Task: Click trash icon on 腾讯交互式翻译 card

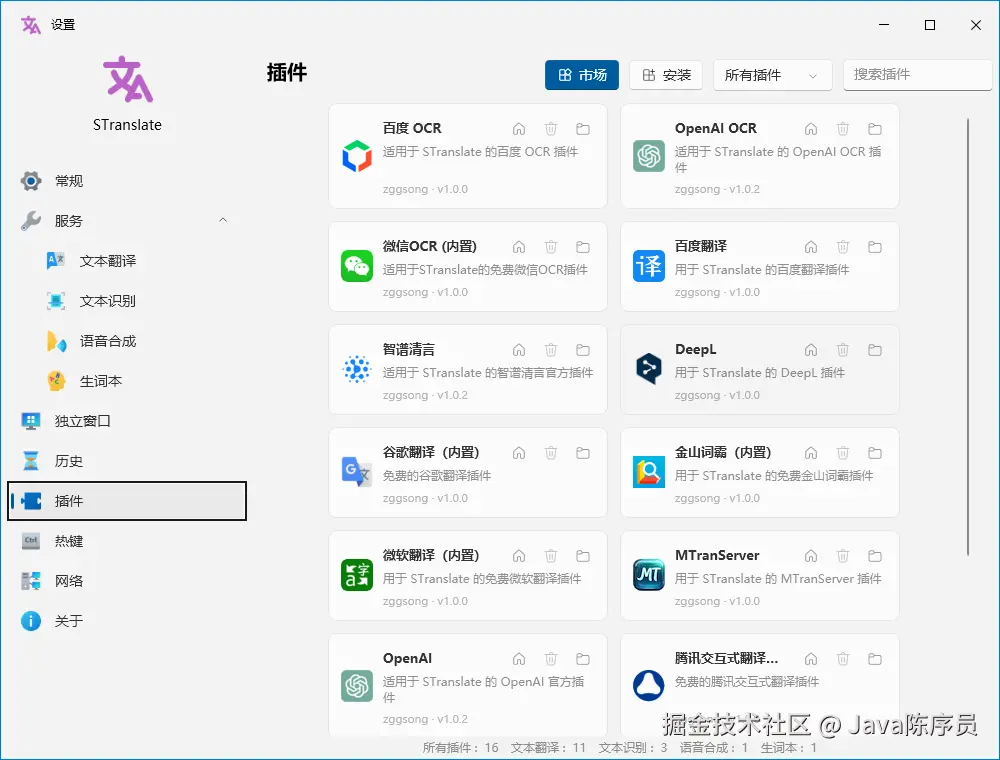Action: pyautogui.click(x=843, y=659)
